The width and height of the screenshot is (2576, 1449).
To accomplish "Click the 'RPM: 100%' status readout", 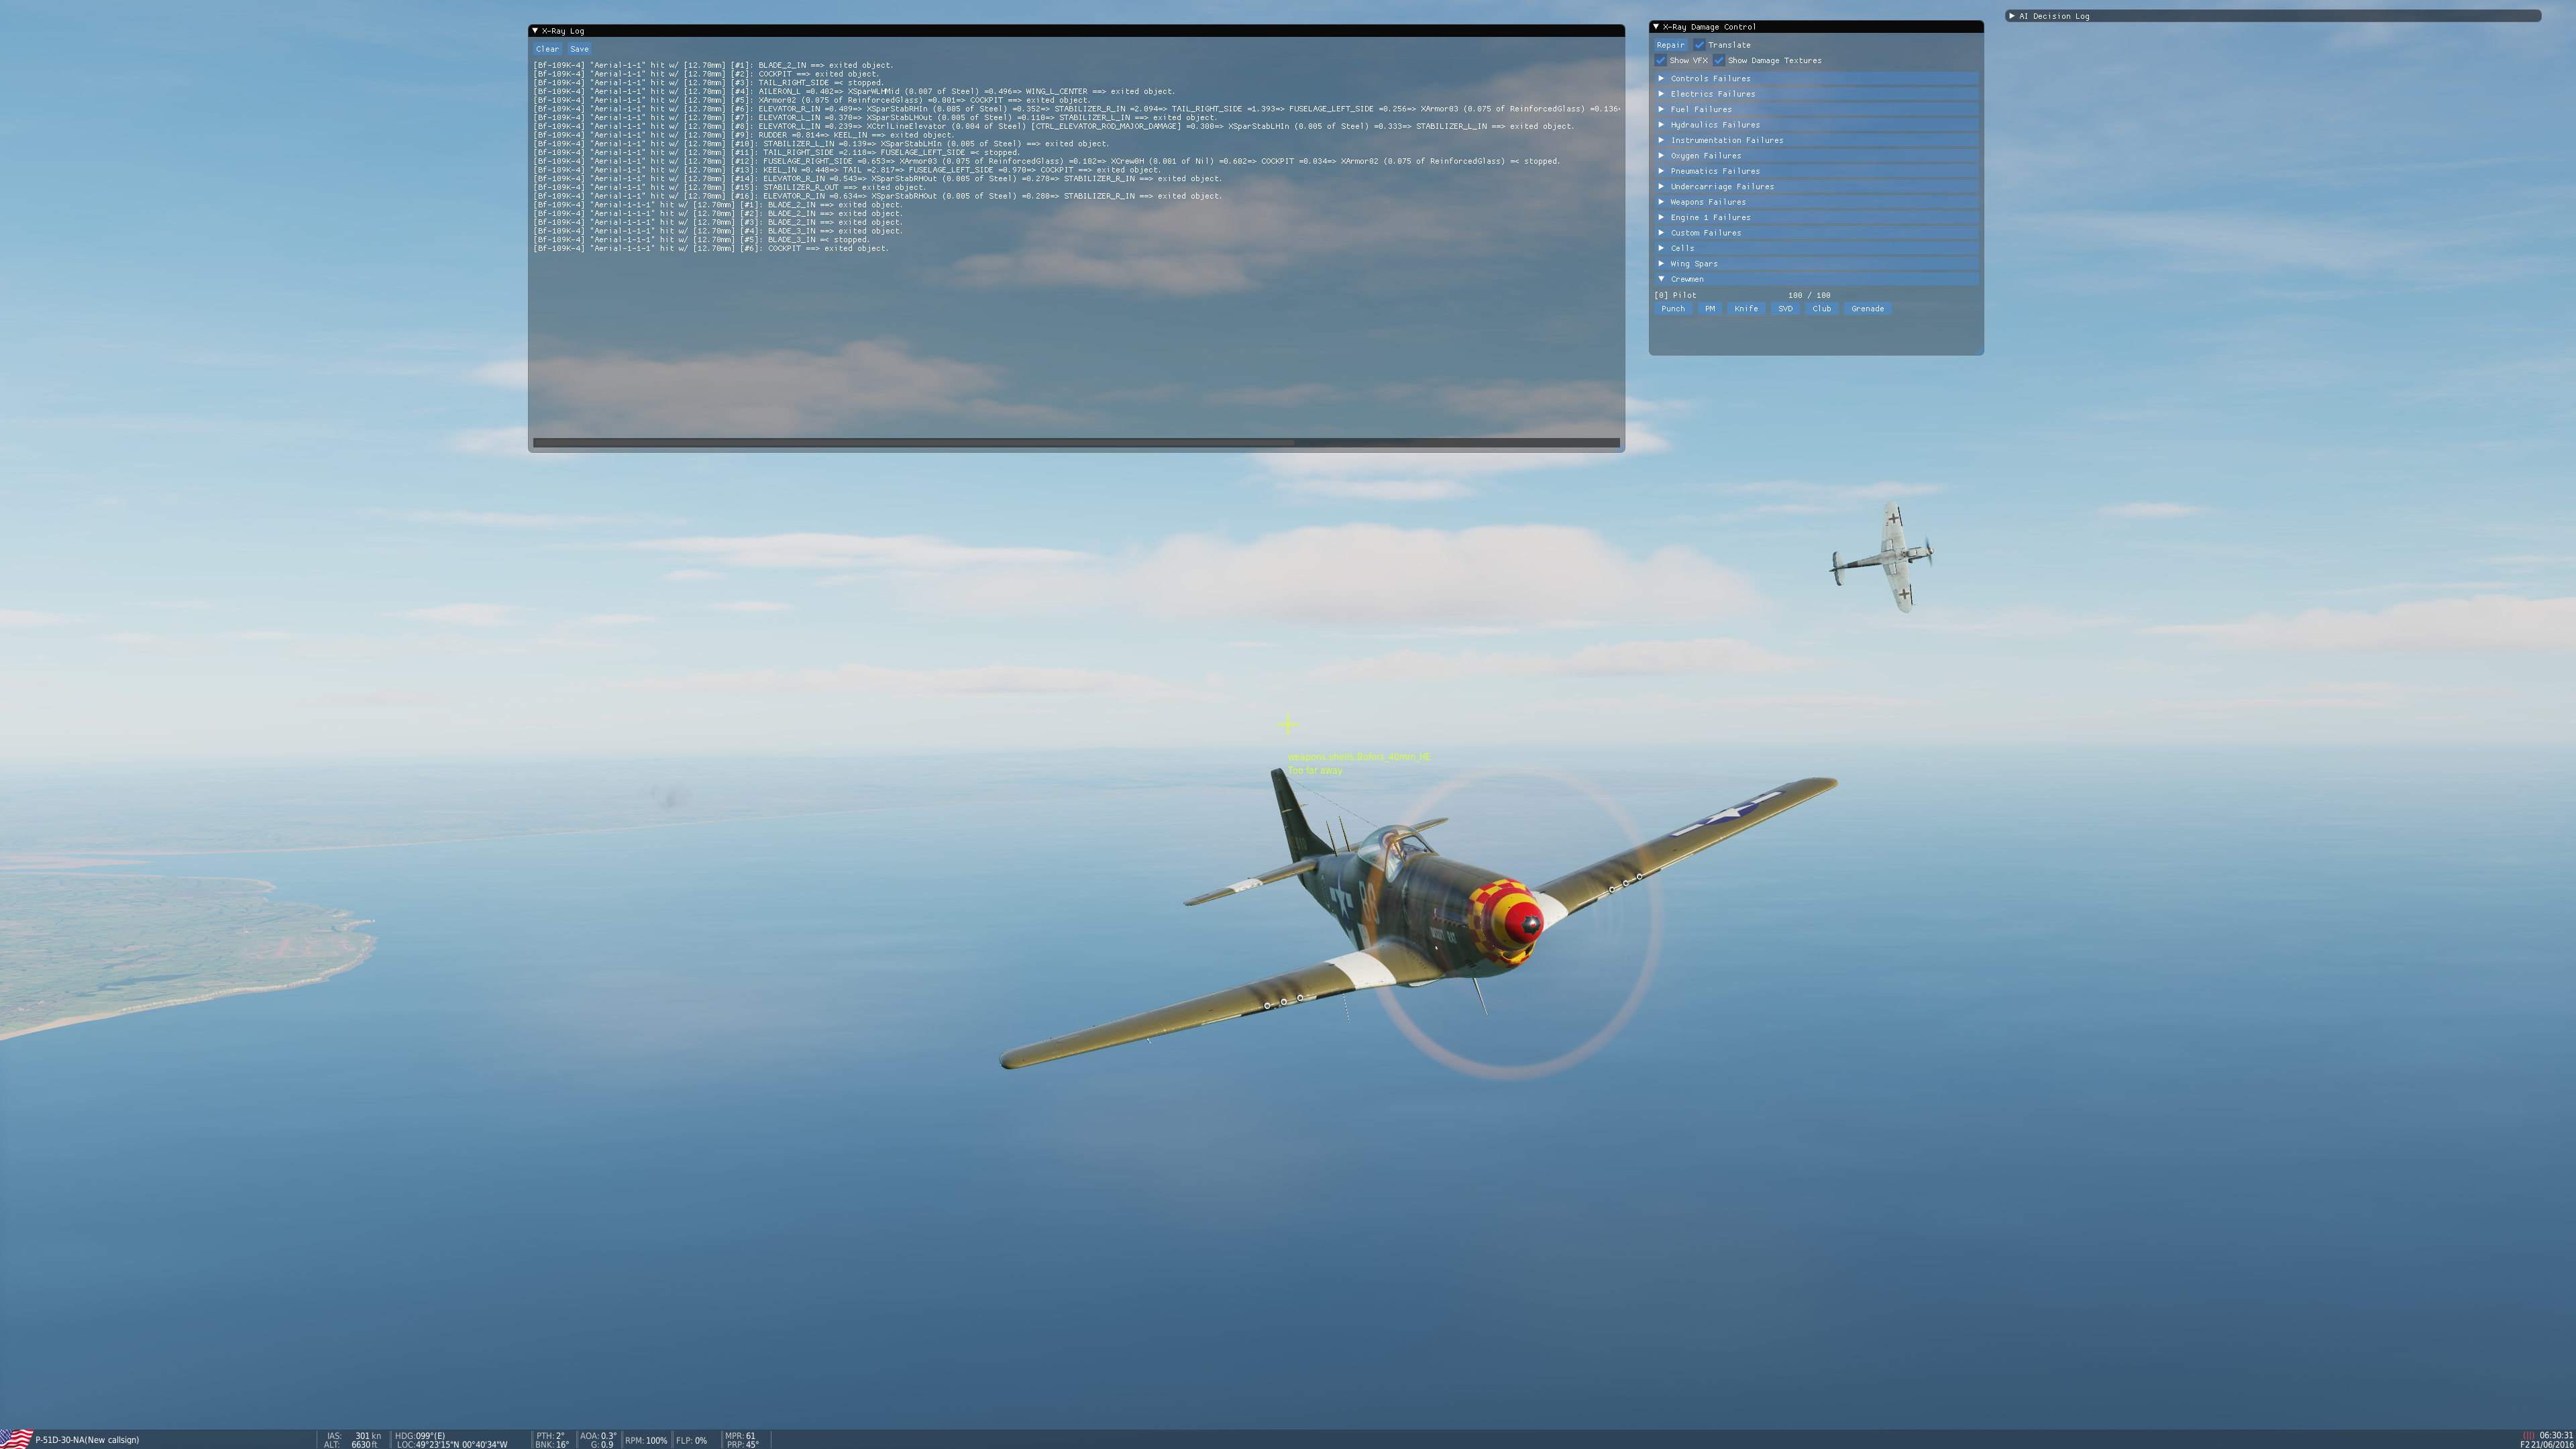I will [646, 1441].
